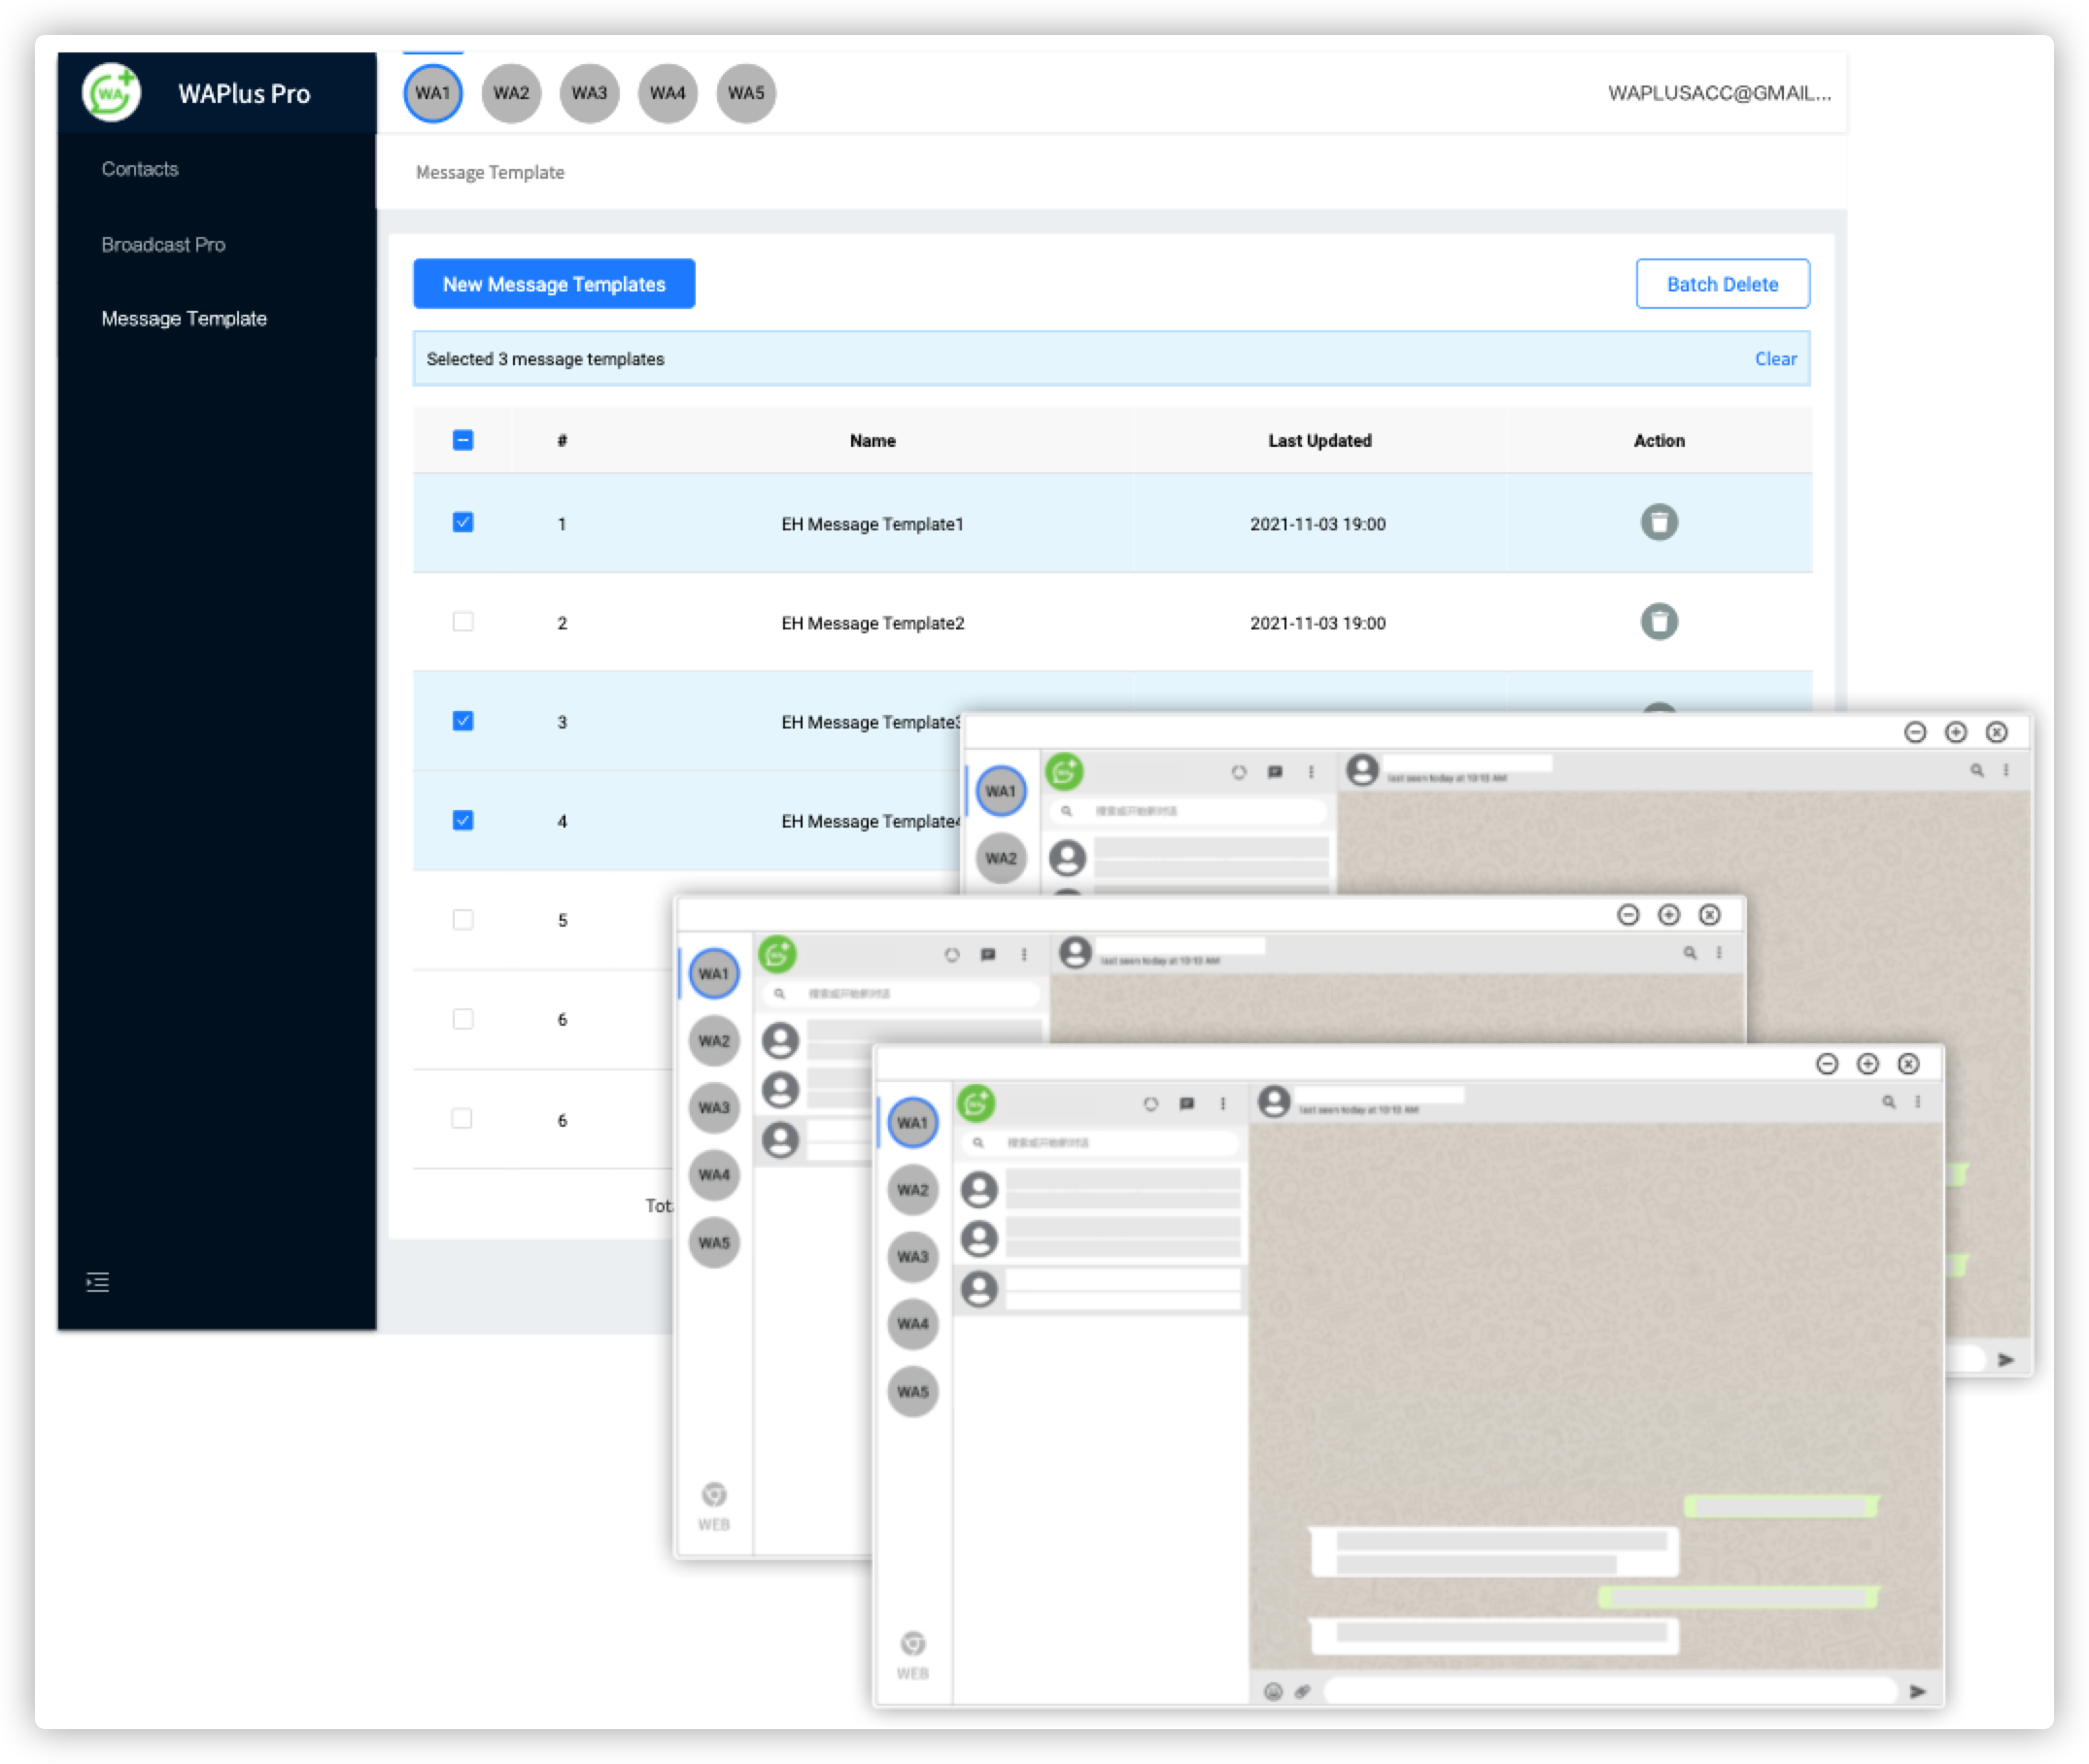Open three-dot menu in back chat window sidebar
The height and width of the screenshot is (1764, 2089).
pyautogui.click(x=1310, y=771)
